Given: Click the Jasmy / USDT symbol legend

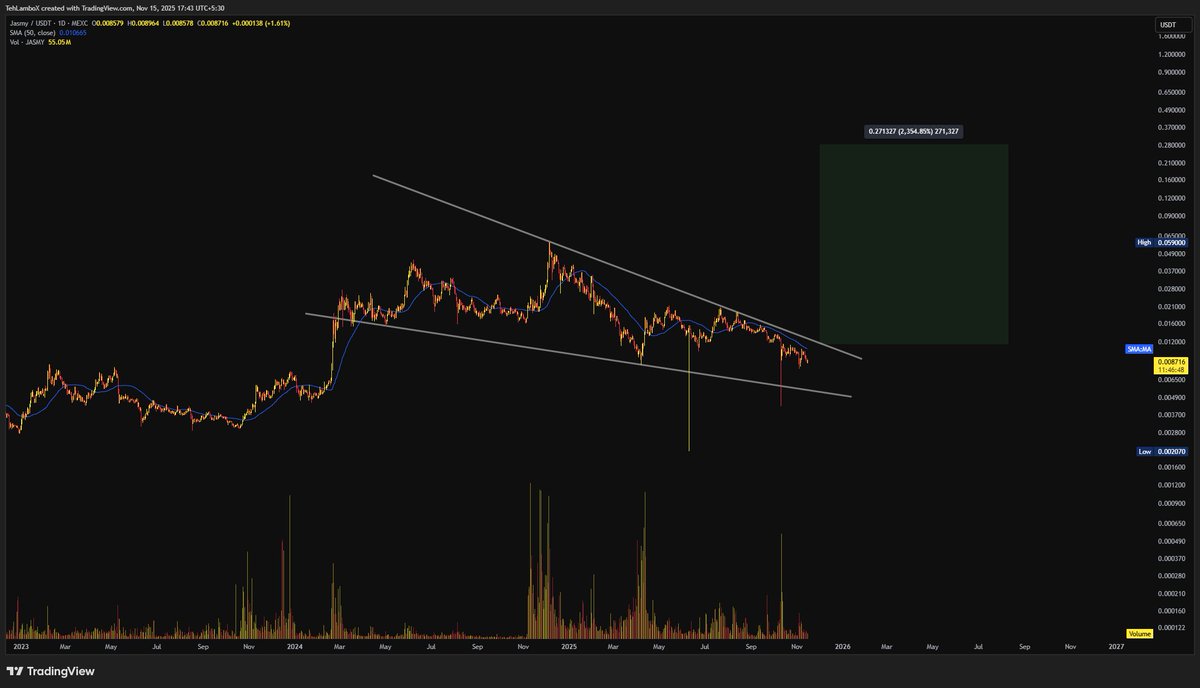Looking at the screenshot, I should tap(49, 21).
